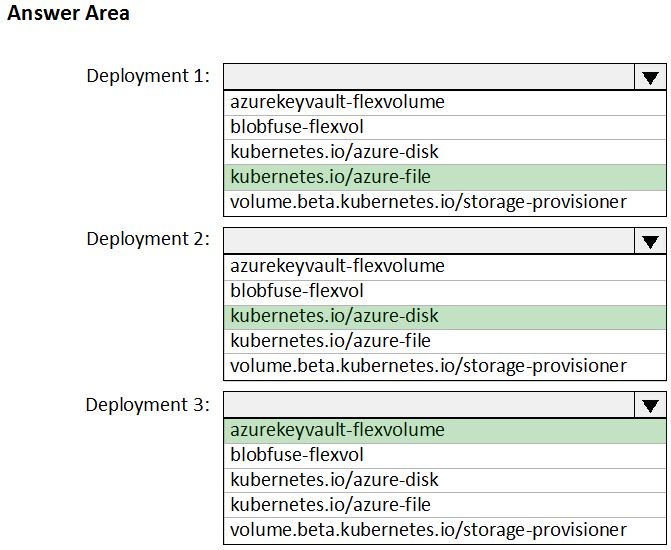Open the Deployment 2 dropdown arrow
The height and width of the screenshot is (550, 671).
(650, 241)
